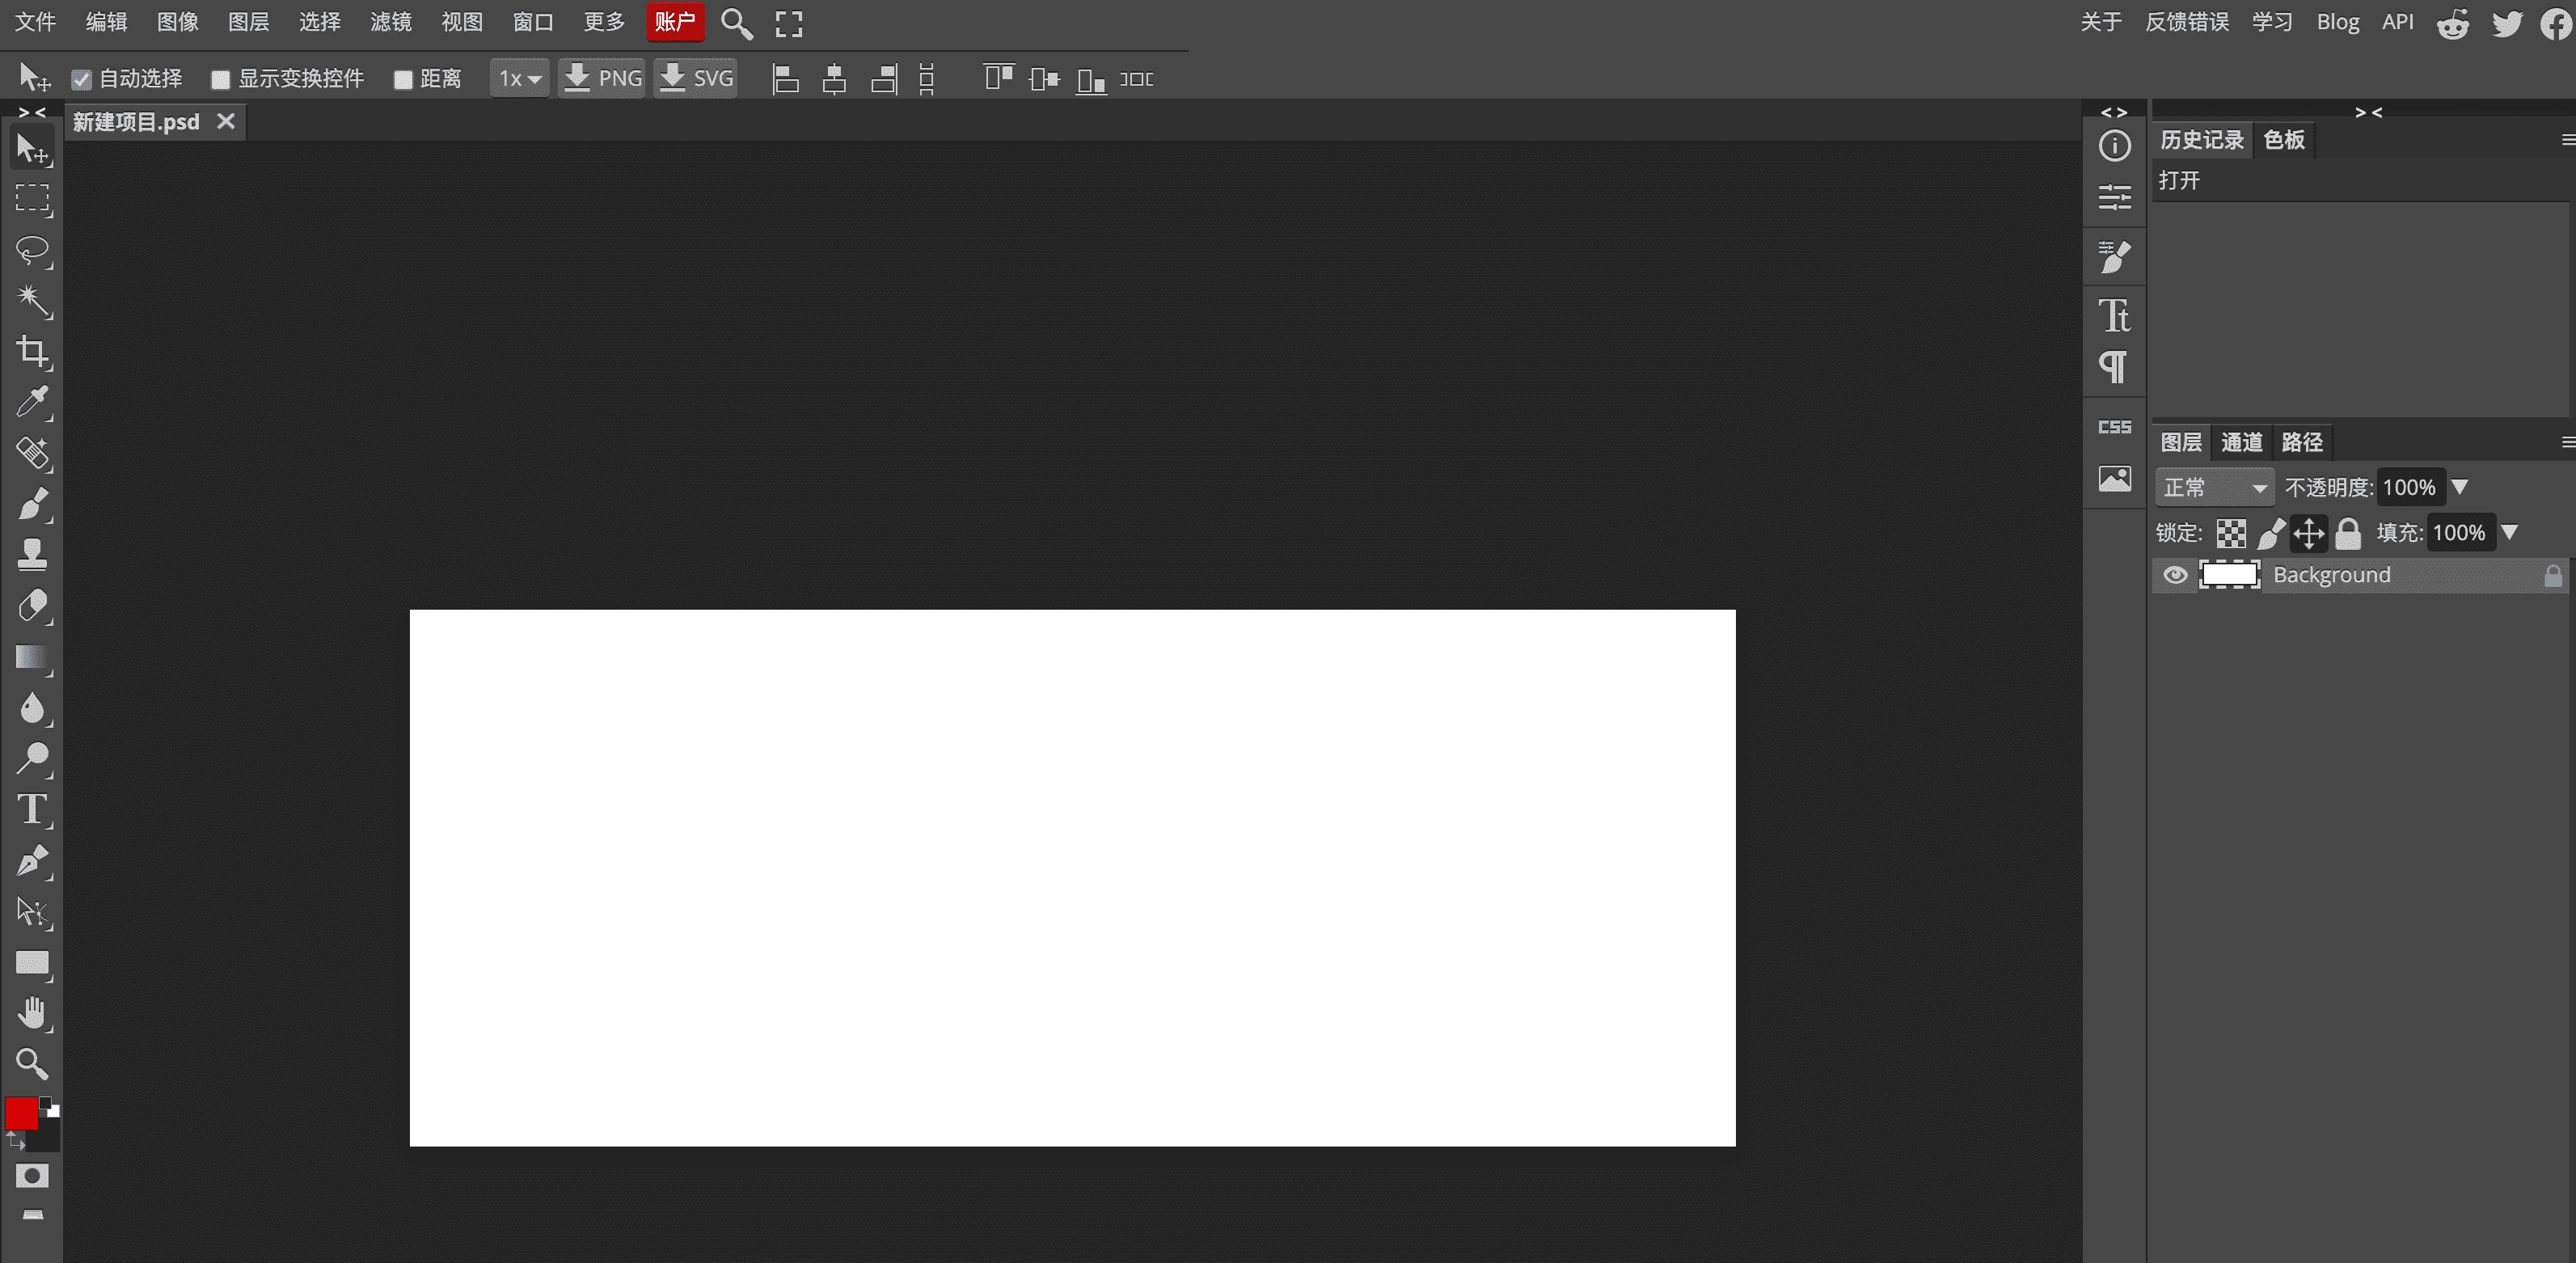Select the Hand tool

click(32, 1013)
